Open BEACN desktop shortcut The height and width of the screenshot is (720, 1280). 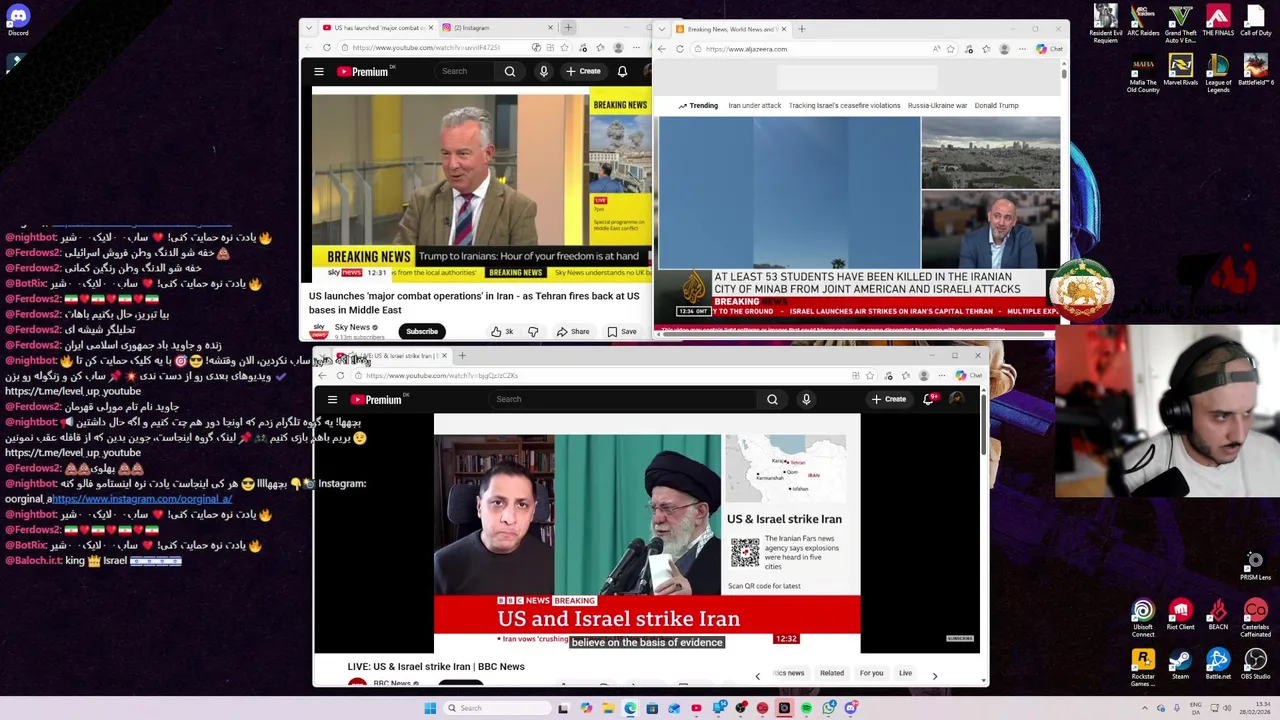1218,614
